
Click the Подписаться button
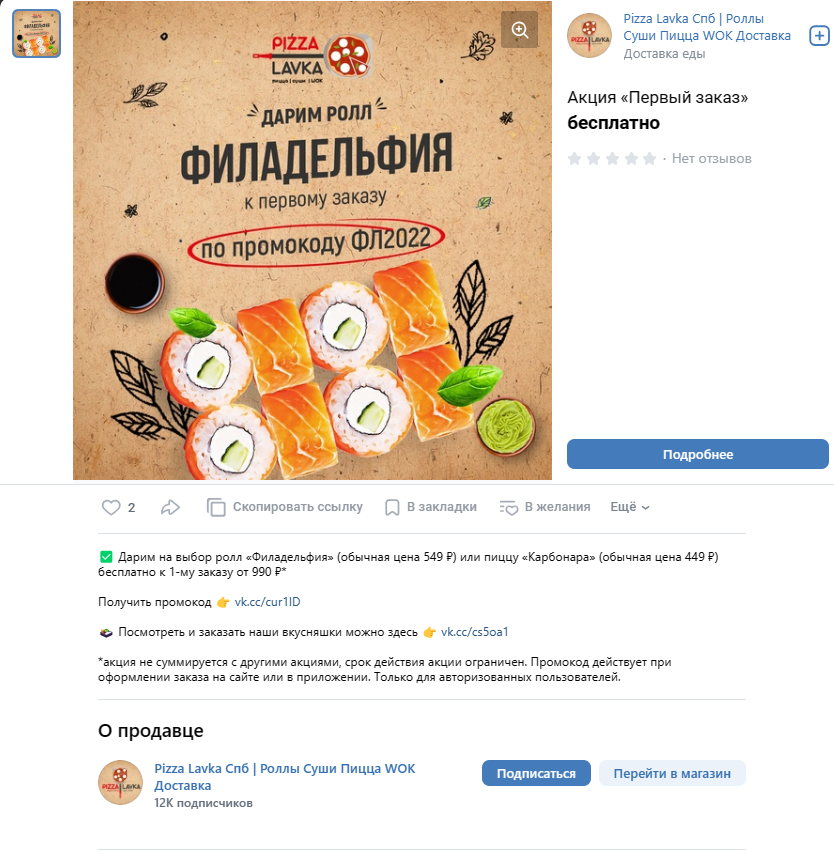(x=536, y=773)
